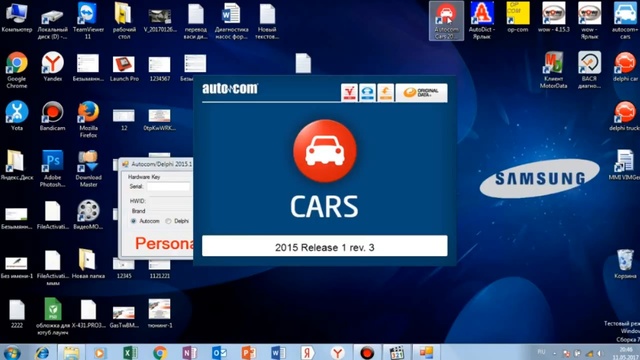This screenshot has width=640, height=360.
Task: Launch the Yandex desktop shortcut
Action: 53,66
